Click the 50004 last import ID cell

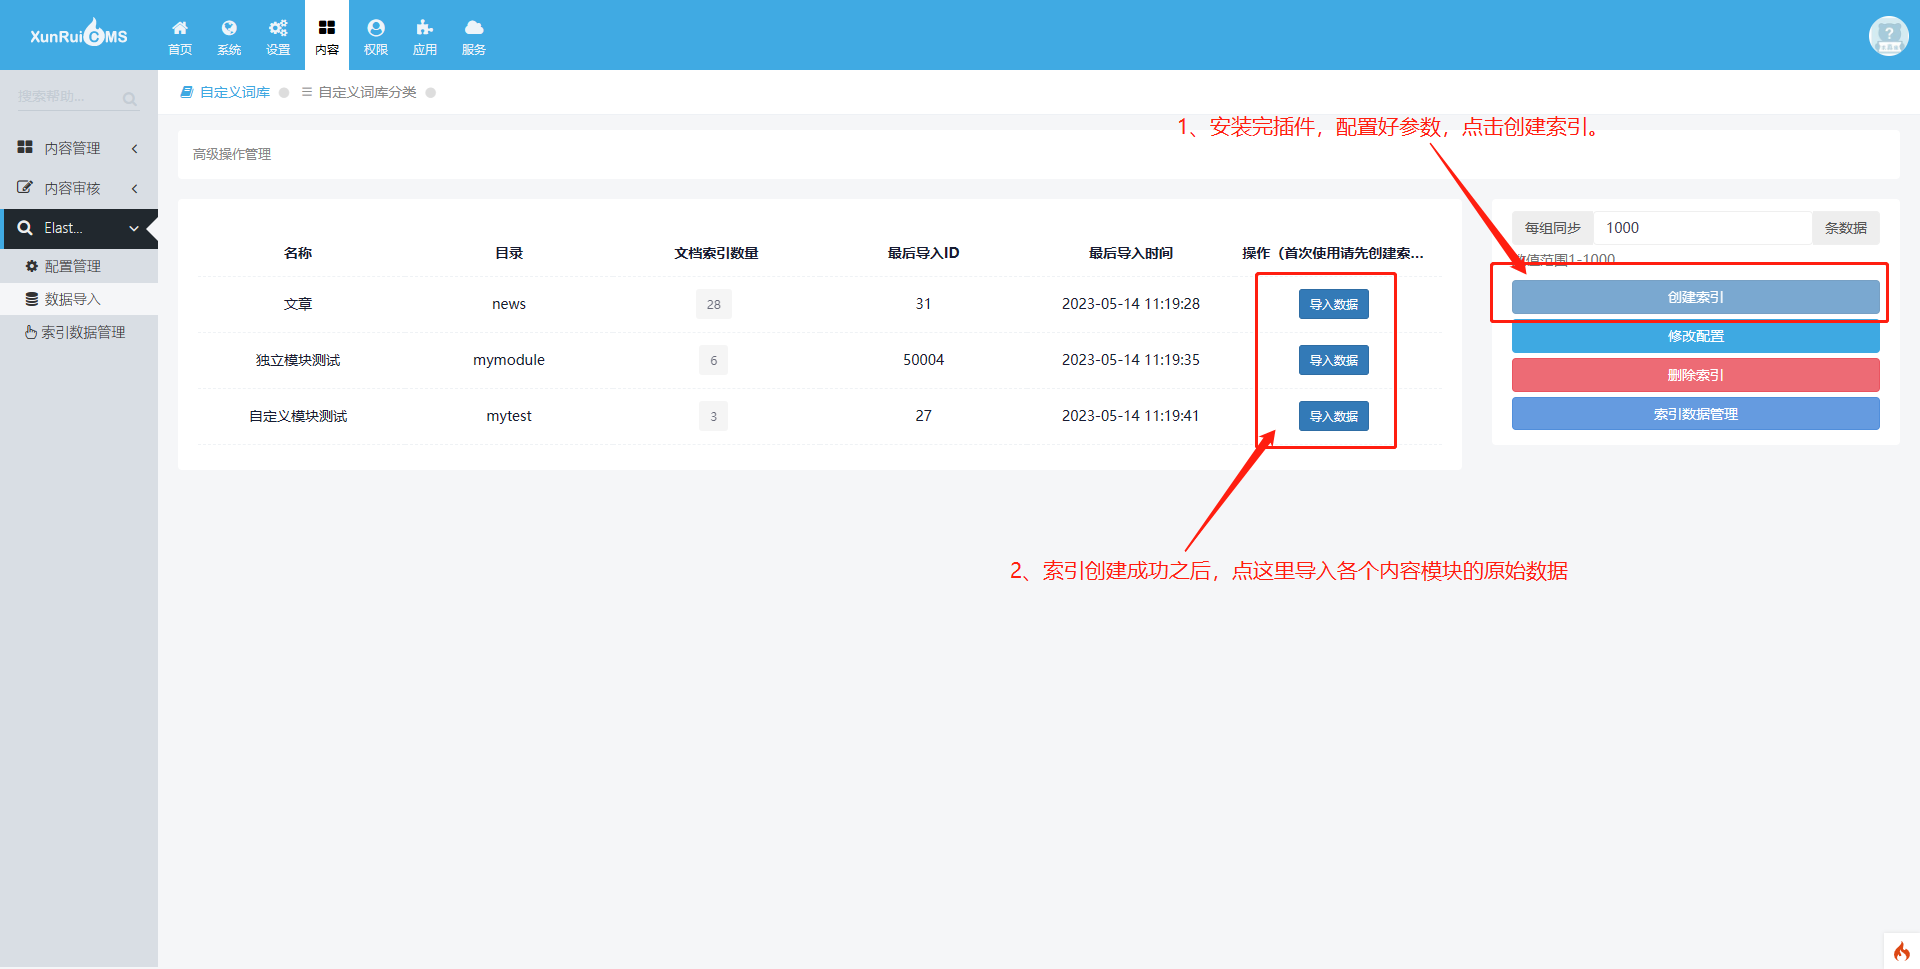pyautogui.click(x=924, y=360)
